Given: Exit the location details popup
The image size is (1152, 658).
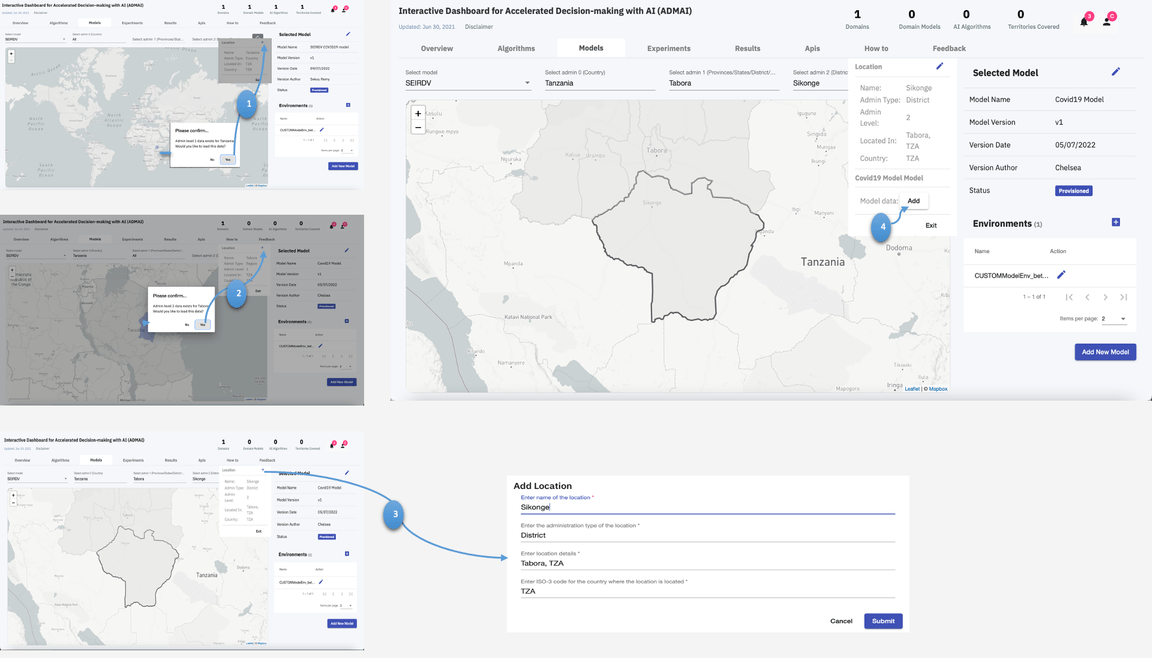Looking at the screenshot, I should tap(931, 224).
